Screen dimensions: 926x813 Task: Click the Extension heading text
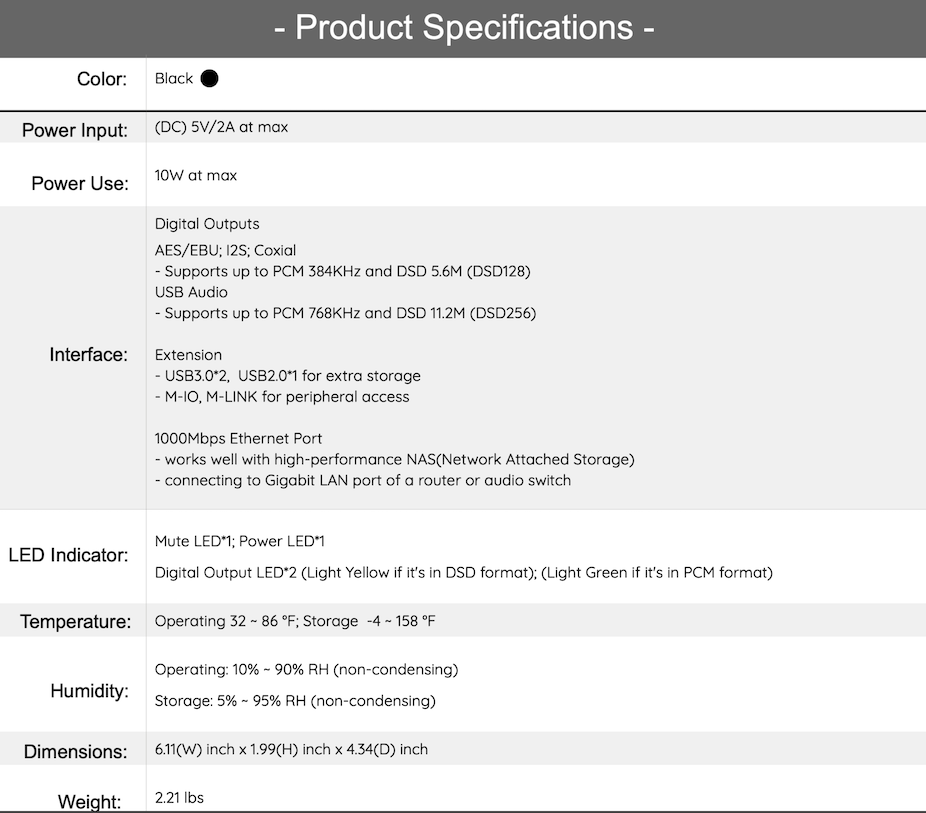[x=188, y=355]
